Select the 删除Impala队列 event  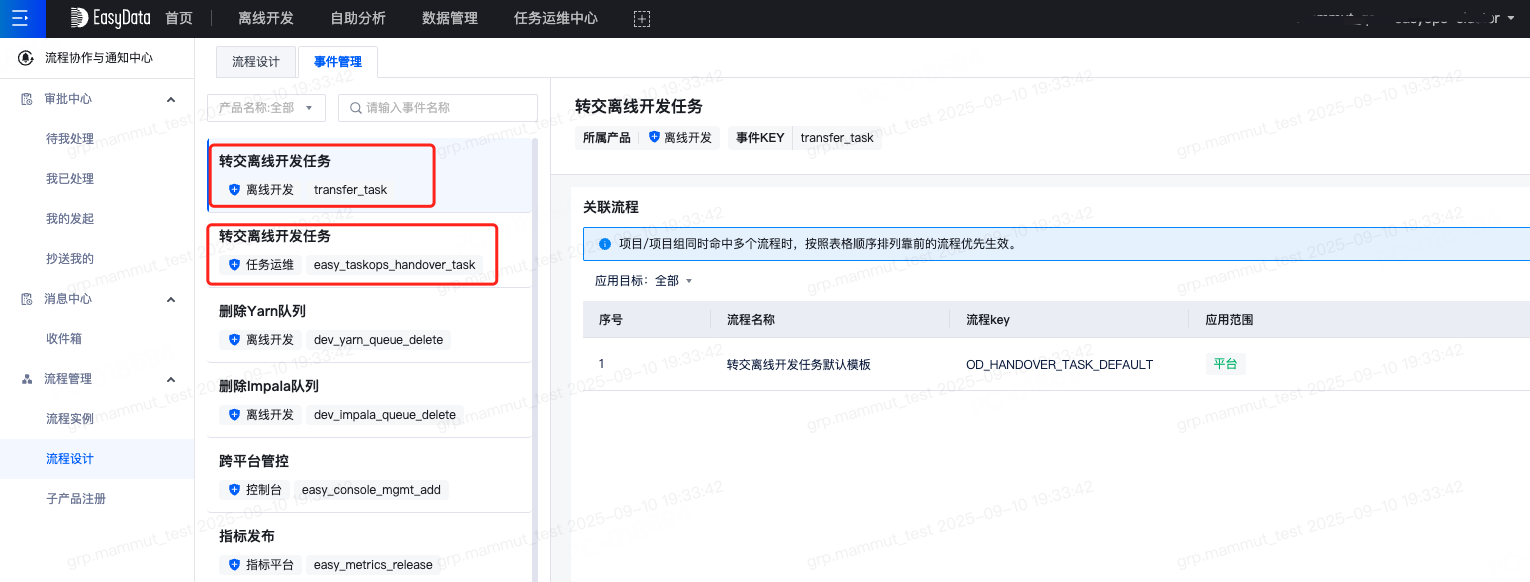click(369, 400)
